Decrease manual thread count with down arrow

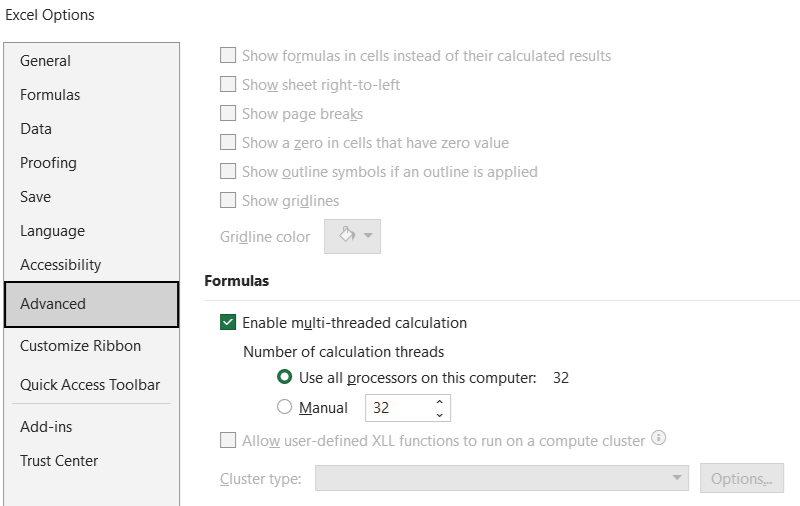click(x=439, y=414)
